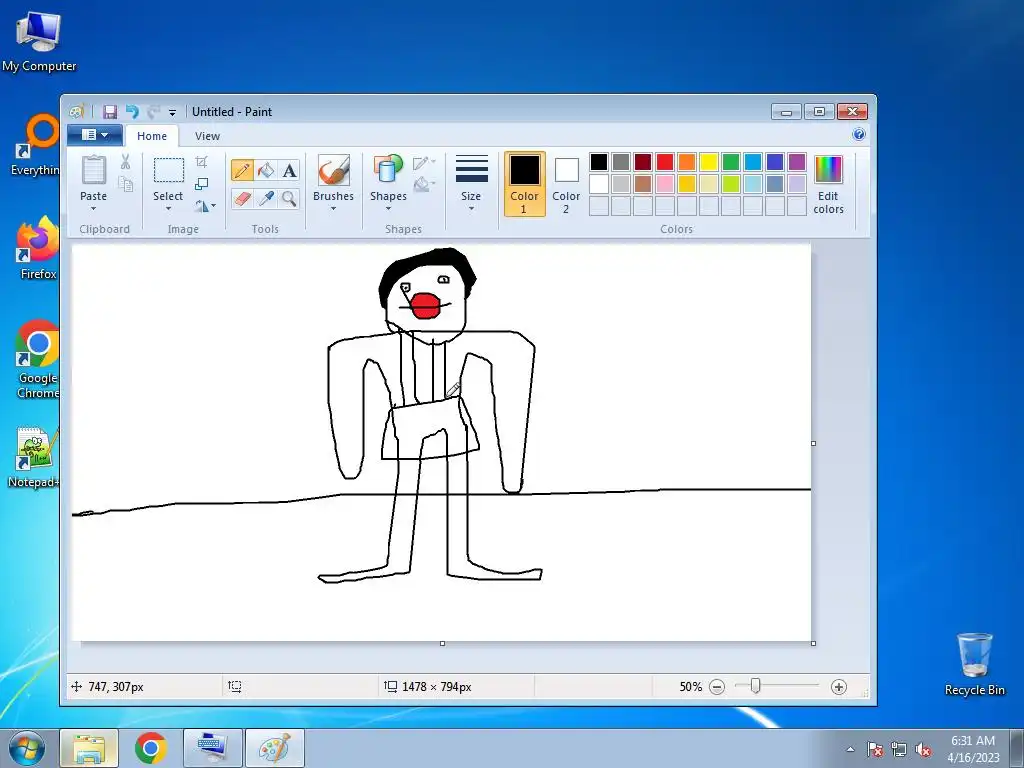Click Chrome icon in the taskbar
This screenshot has width=1024, height=768.
coord(151,748)
